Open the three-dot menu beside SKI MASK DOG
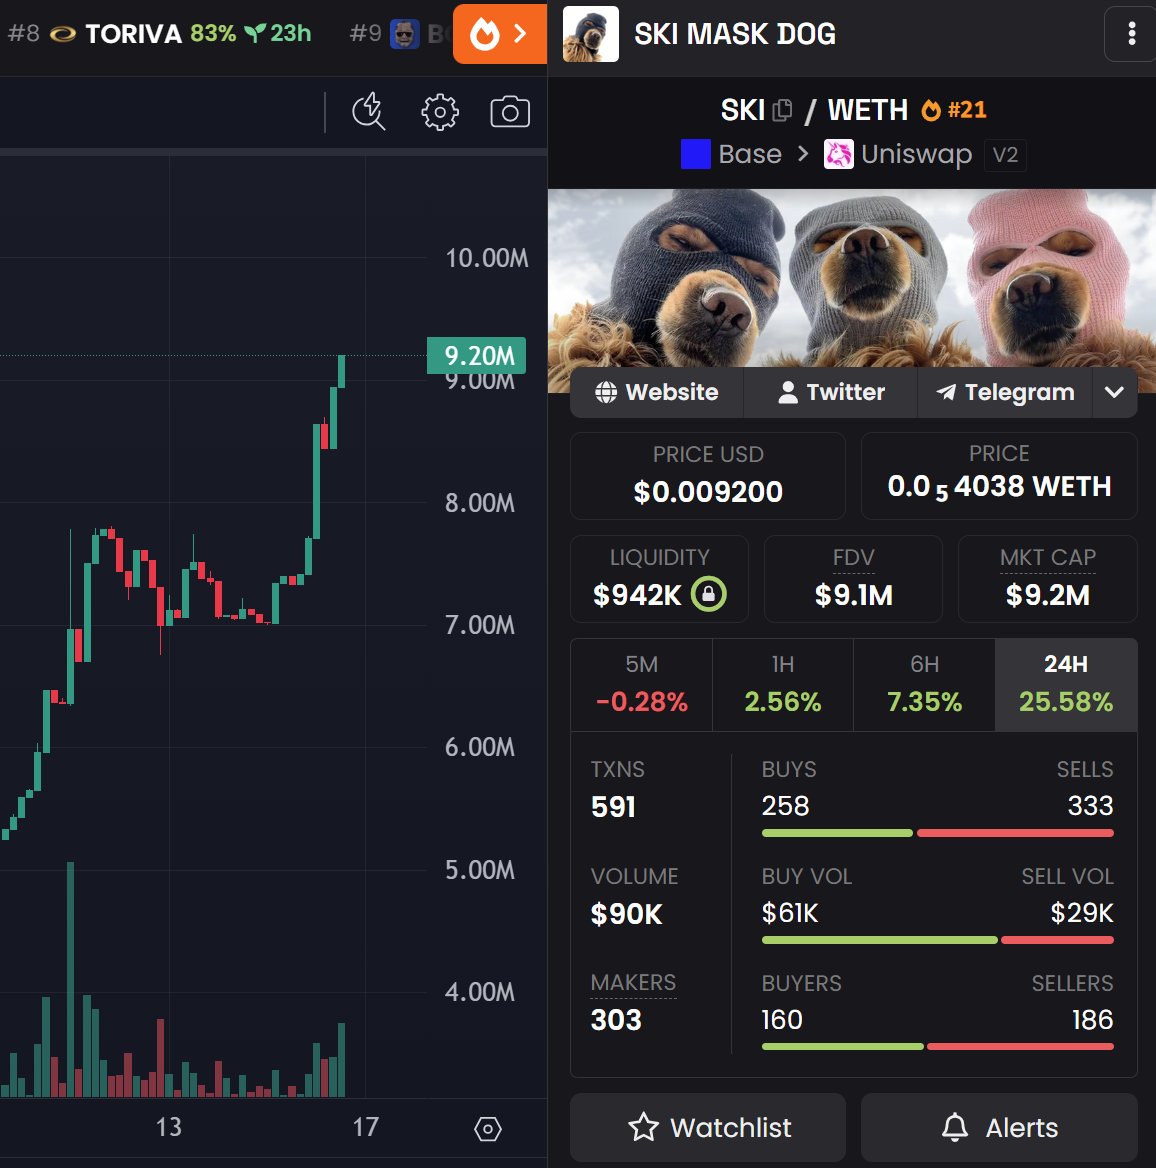This screenshot has height=1168, width=1156. [1131, 34]
